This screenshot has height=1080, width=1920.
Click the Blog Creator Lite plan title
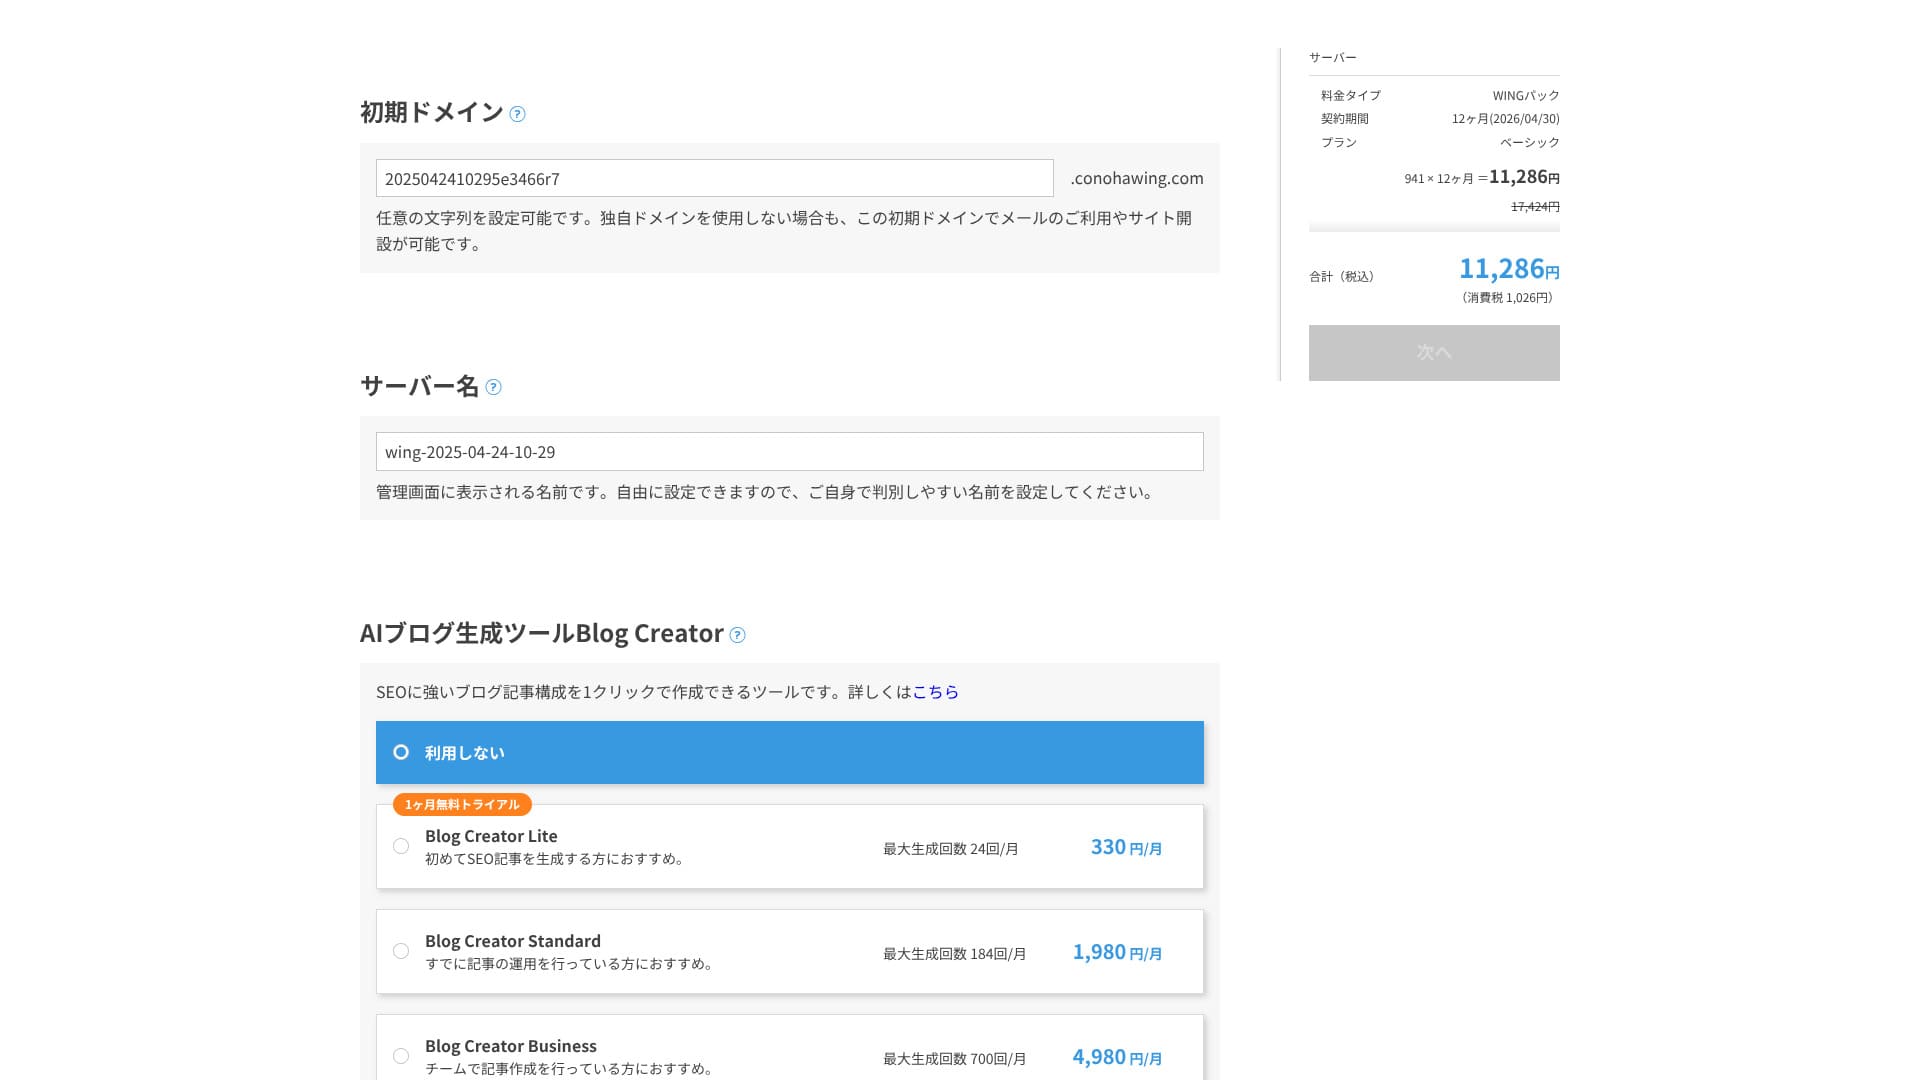coord(491,836)
